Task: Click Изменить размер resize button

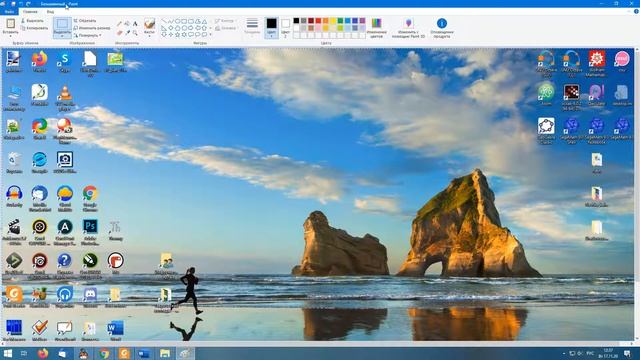Action: [92, 28]
